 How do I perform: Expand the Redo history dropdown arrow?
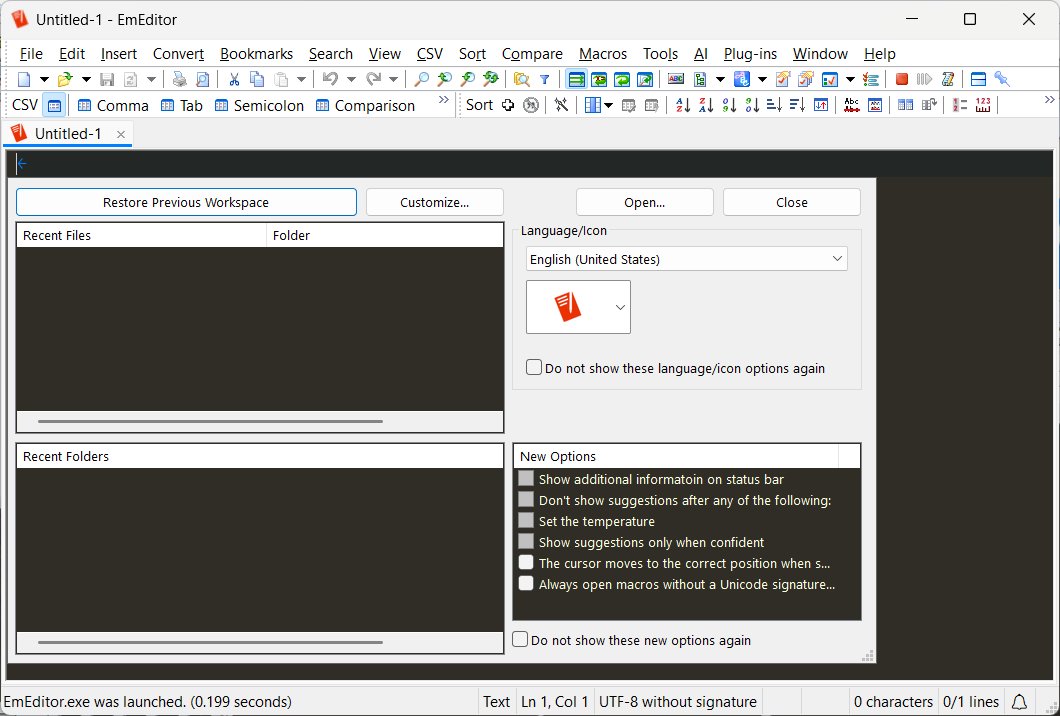393,79
